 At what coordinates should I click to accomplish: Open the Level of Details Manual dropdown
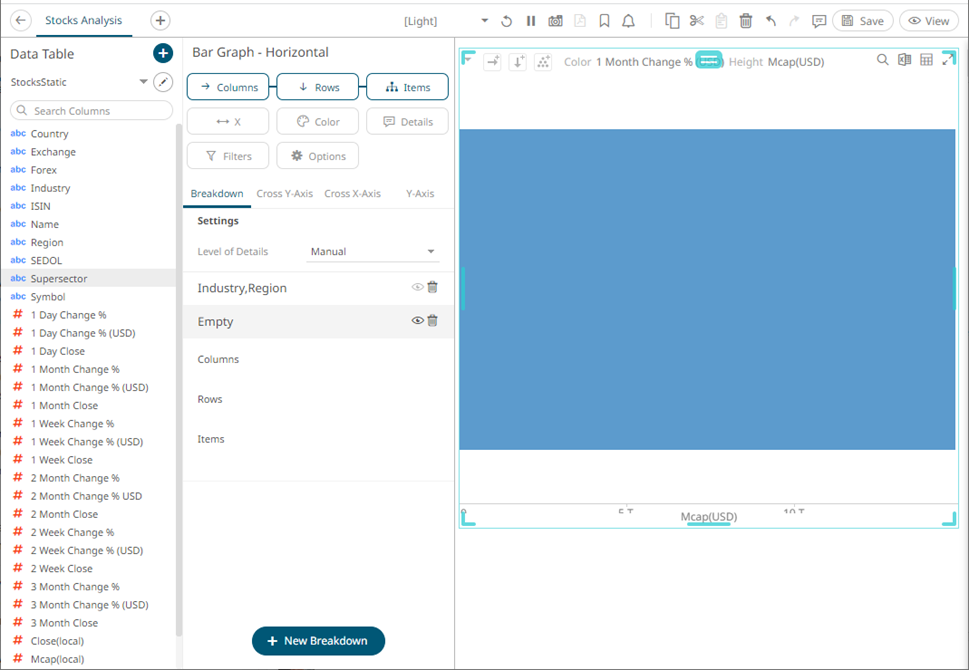click(x=373, y=252)
